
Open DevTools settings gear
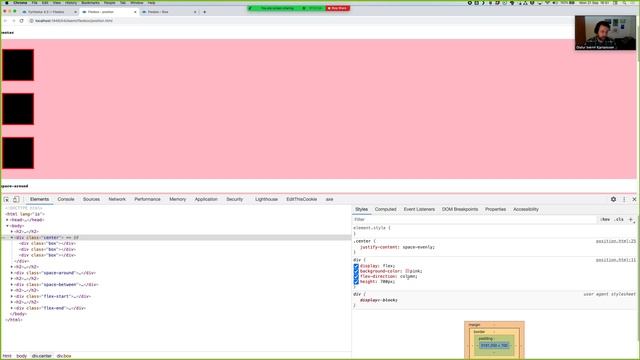(613, 199)
